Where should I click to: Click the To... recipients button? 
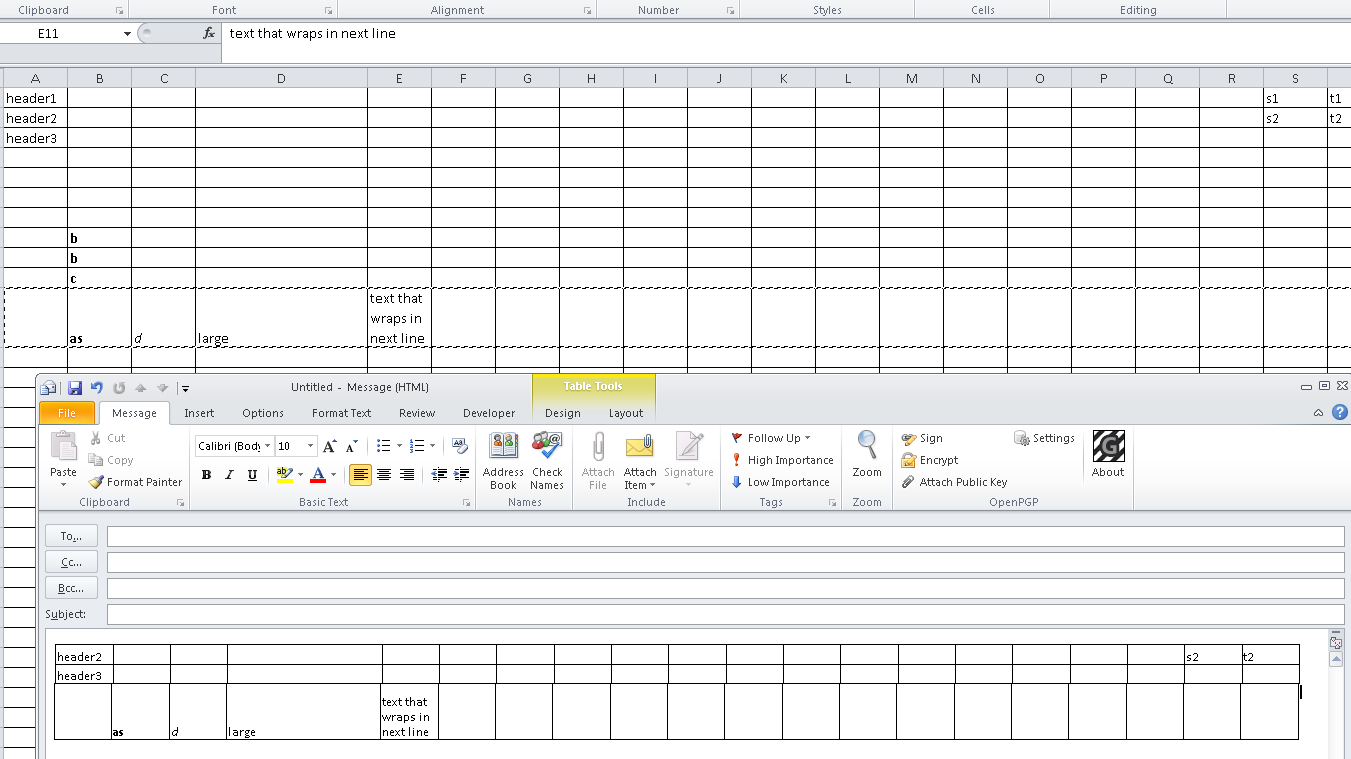click(71, 536)
